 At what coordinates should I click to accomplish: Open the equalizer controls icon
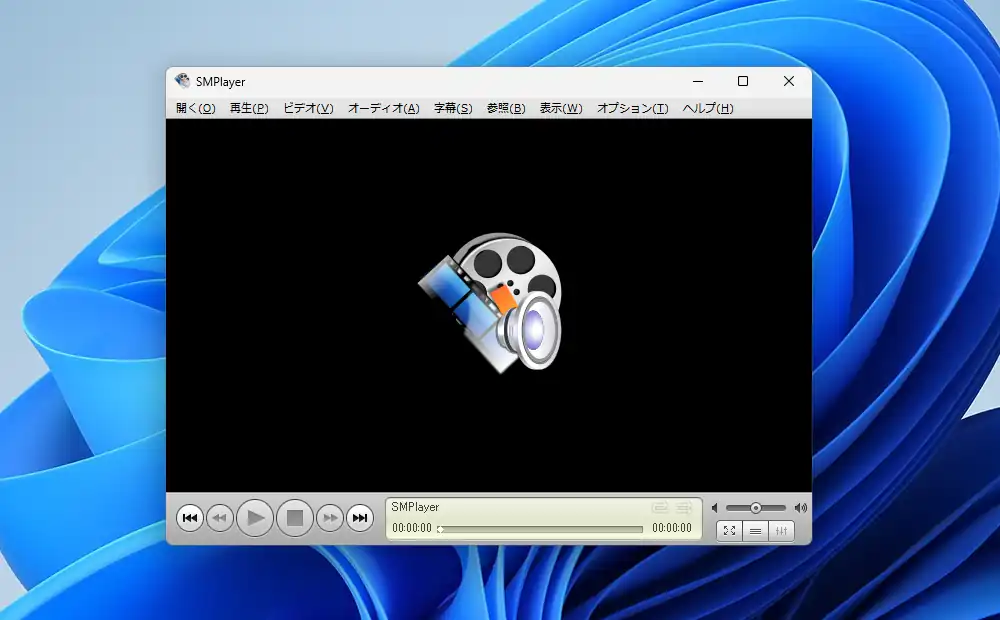(781, 531)
